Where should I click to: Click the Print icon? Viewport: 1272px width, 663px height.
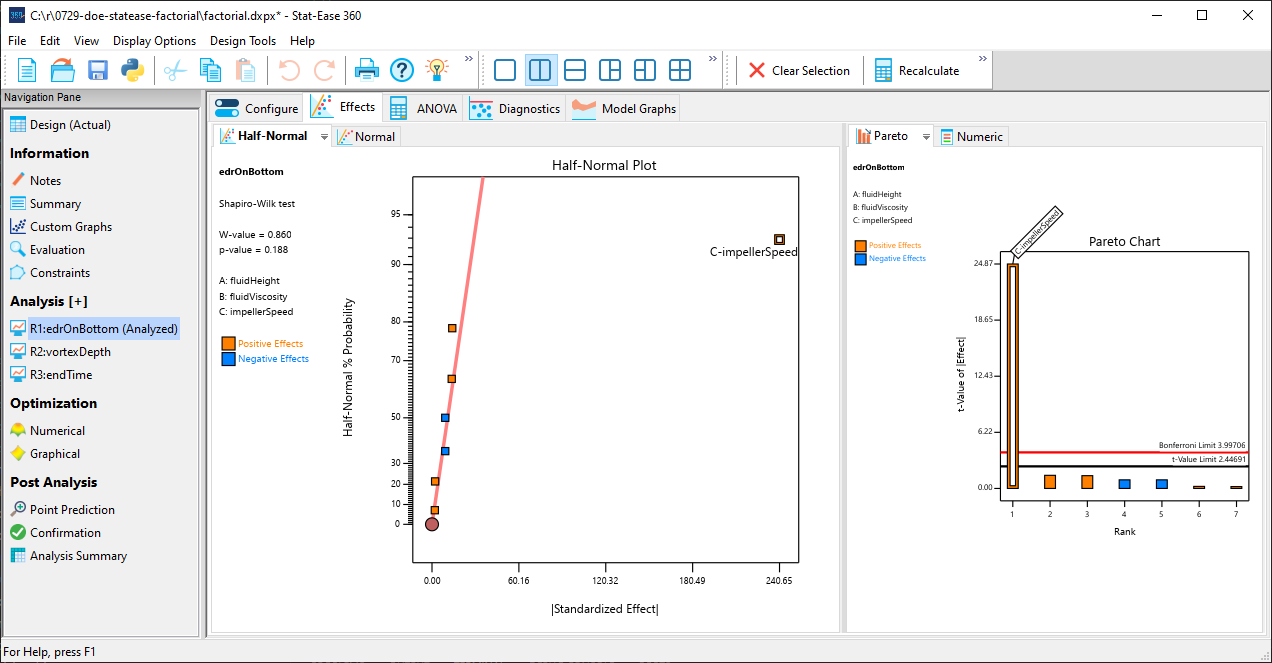(x=367, y=70)
